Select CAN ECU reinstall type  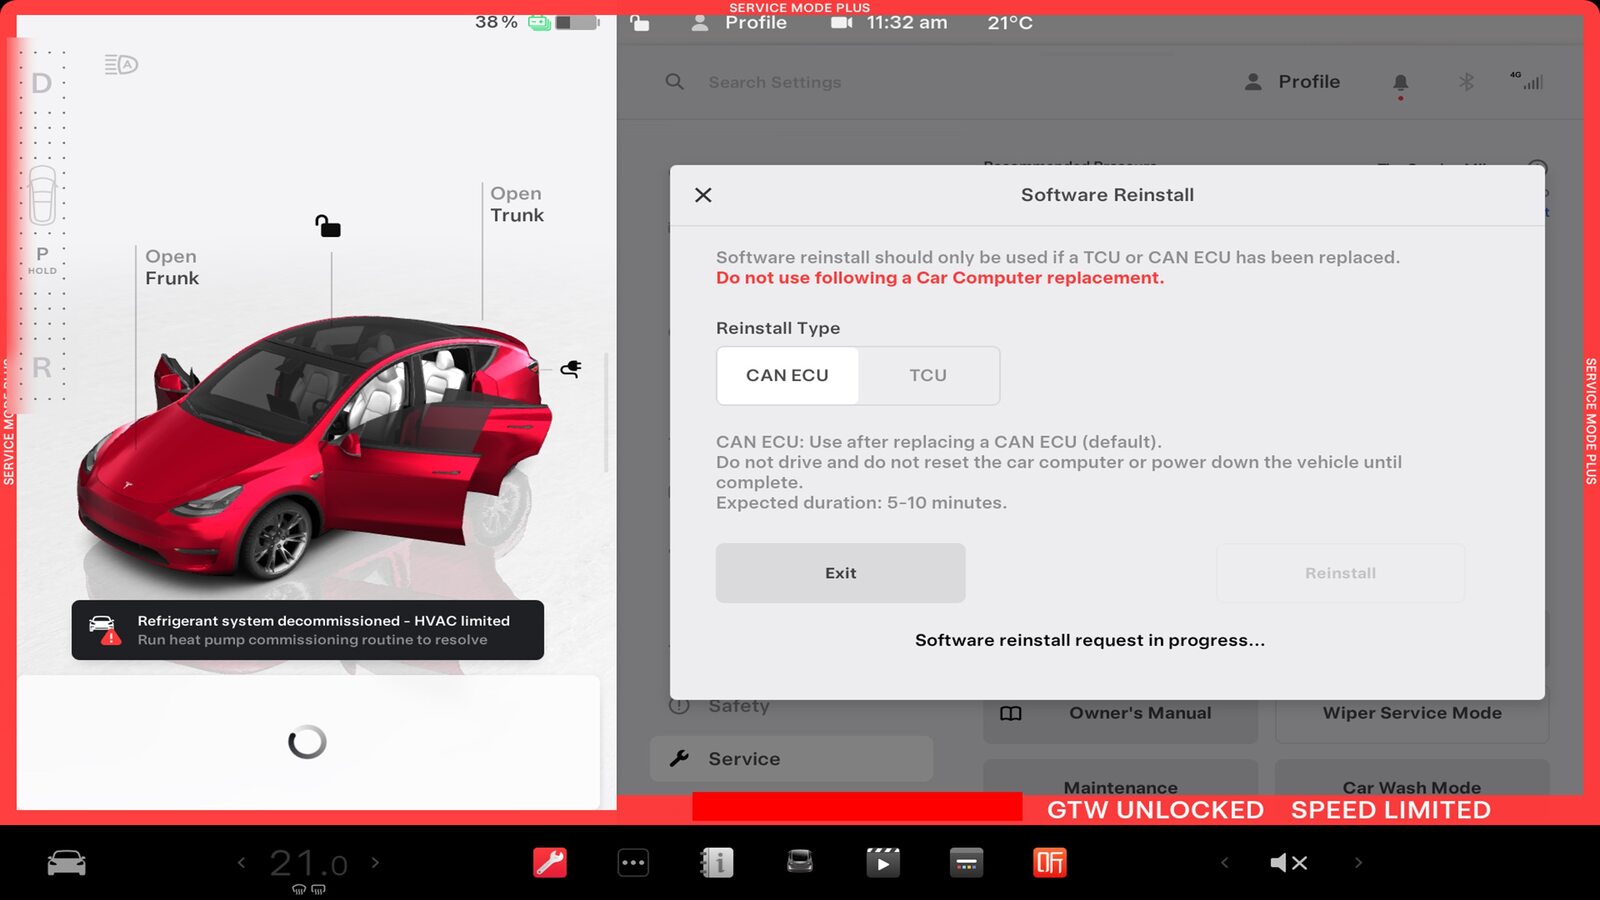coord(787,376)
